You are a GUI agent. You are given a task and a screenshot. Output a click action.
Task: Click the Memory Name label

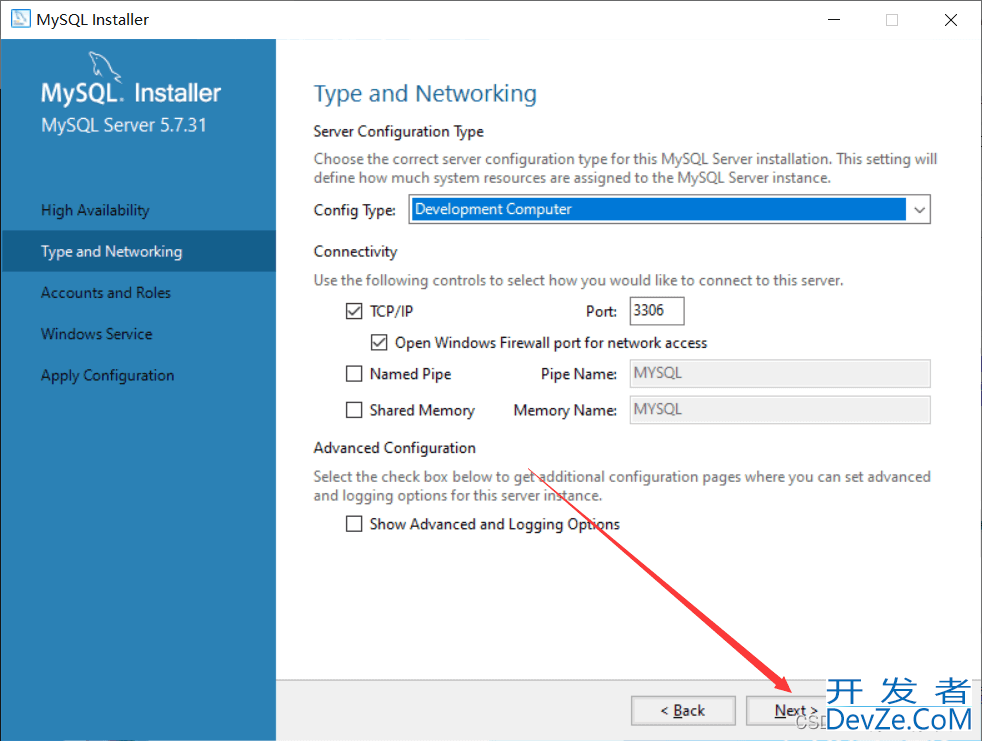[x=565, y=410]
